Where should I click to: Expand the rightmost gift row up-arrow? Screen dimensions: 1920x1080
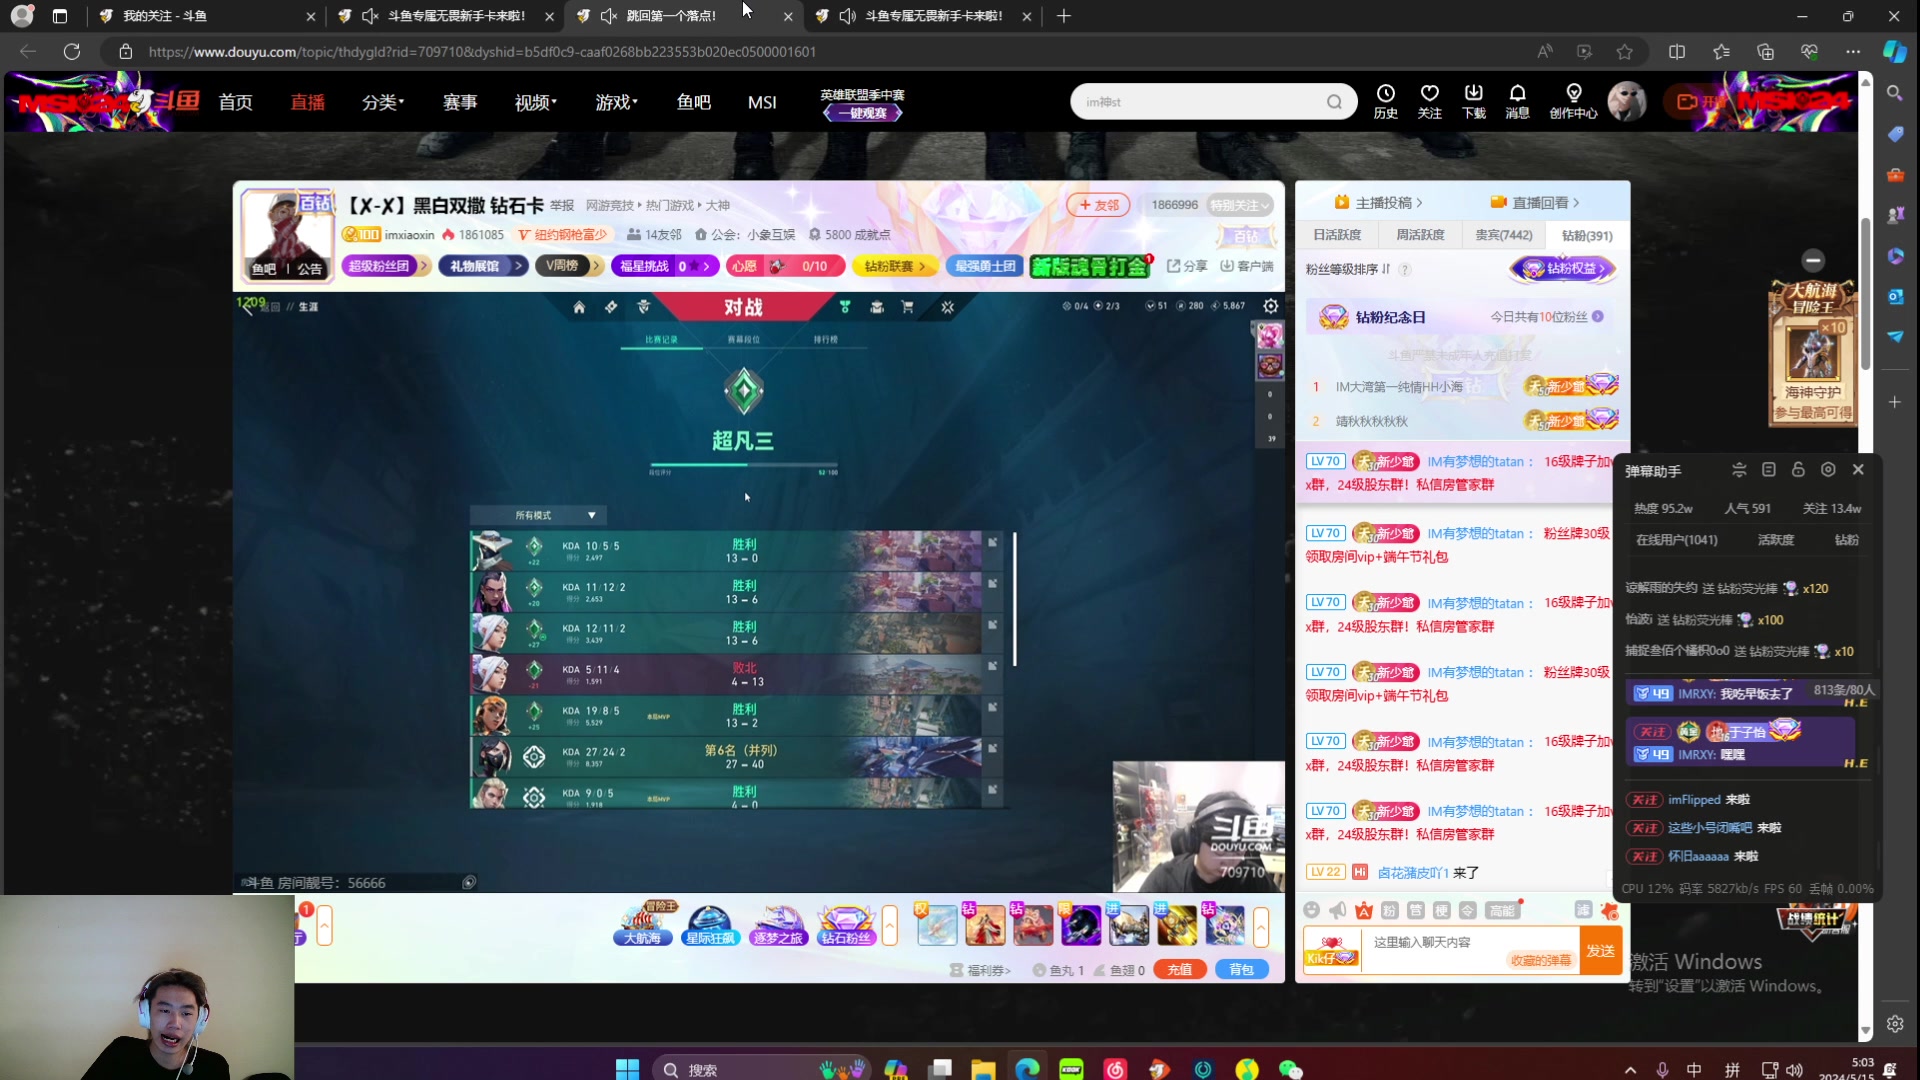click(x=1261, y=926)
